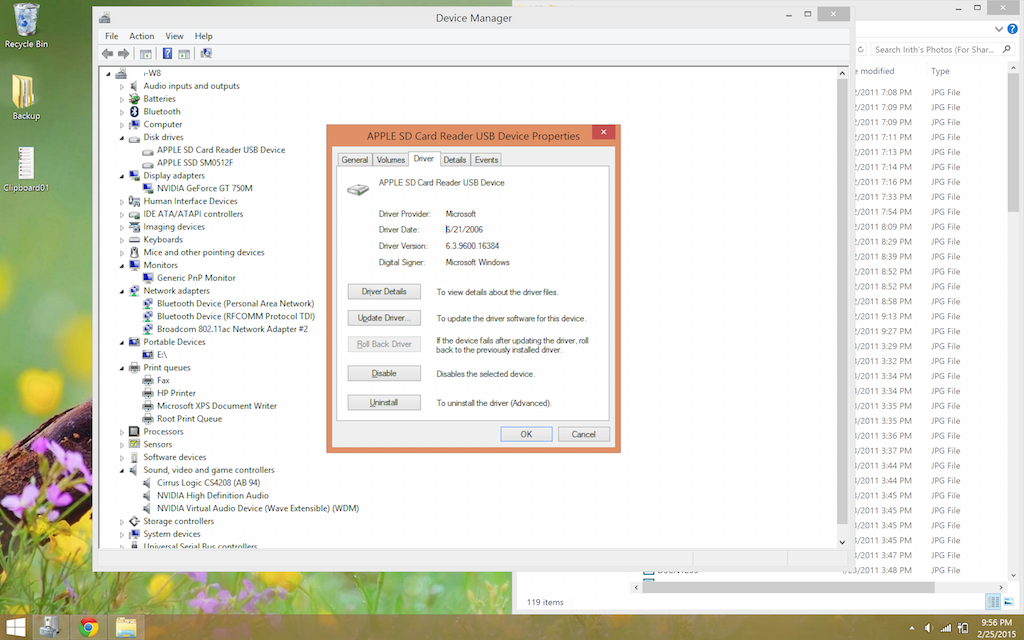Open File Explorer from the taskbar

[x=125, y=628]
